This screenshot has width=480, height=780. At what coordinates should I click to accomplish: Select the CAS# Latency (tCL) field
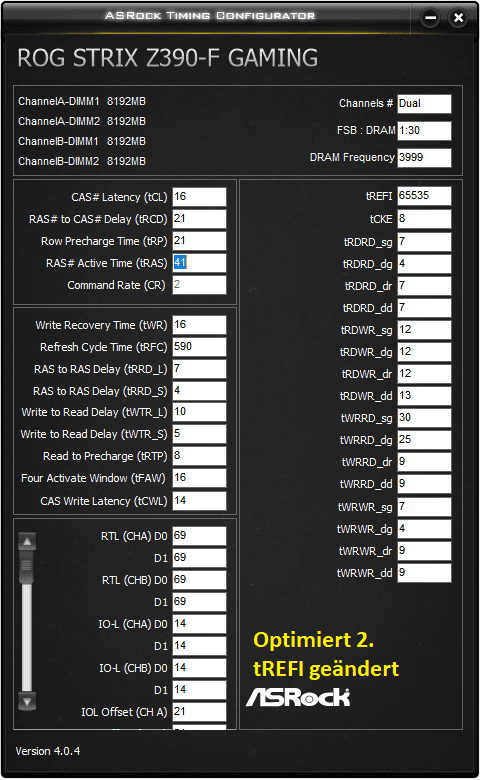(x=199, y=197)
